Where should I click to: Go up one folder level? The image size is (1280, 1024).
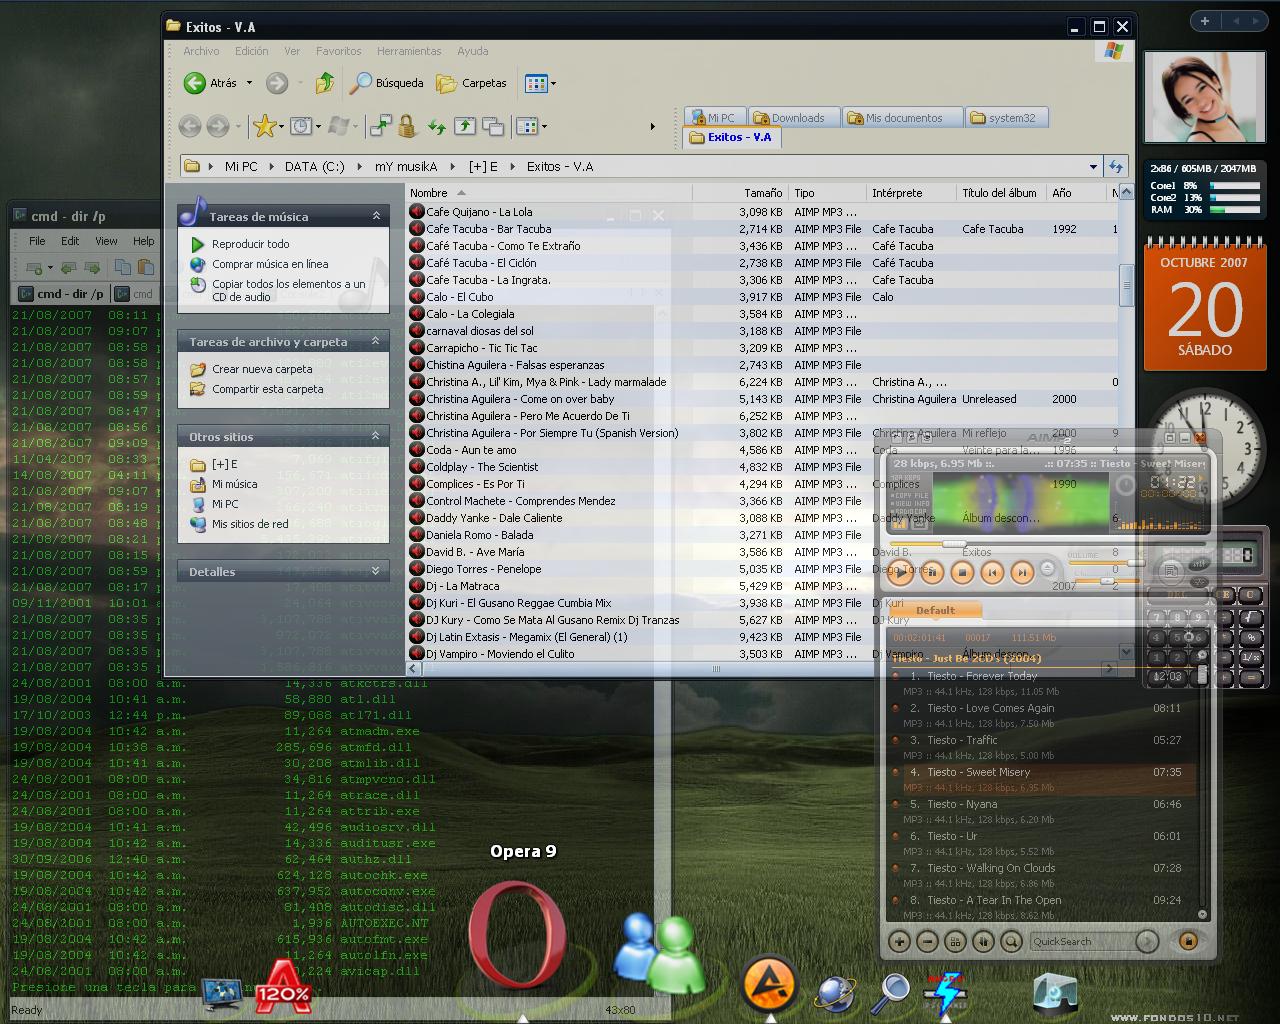tap(325, 83)
